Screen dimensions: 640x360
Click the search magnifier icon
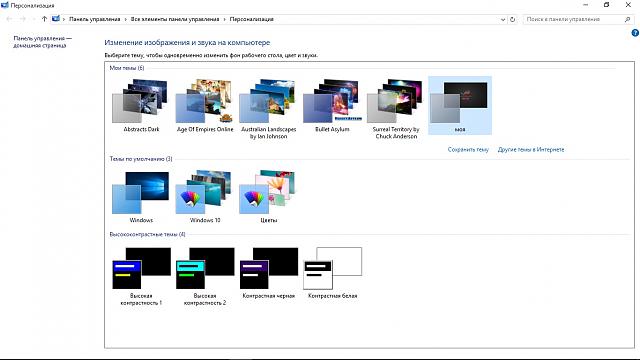click(x=627, y=19)
